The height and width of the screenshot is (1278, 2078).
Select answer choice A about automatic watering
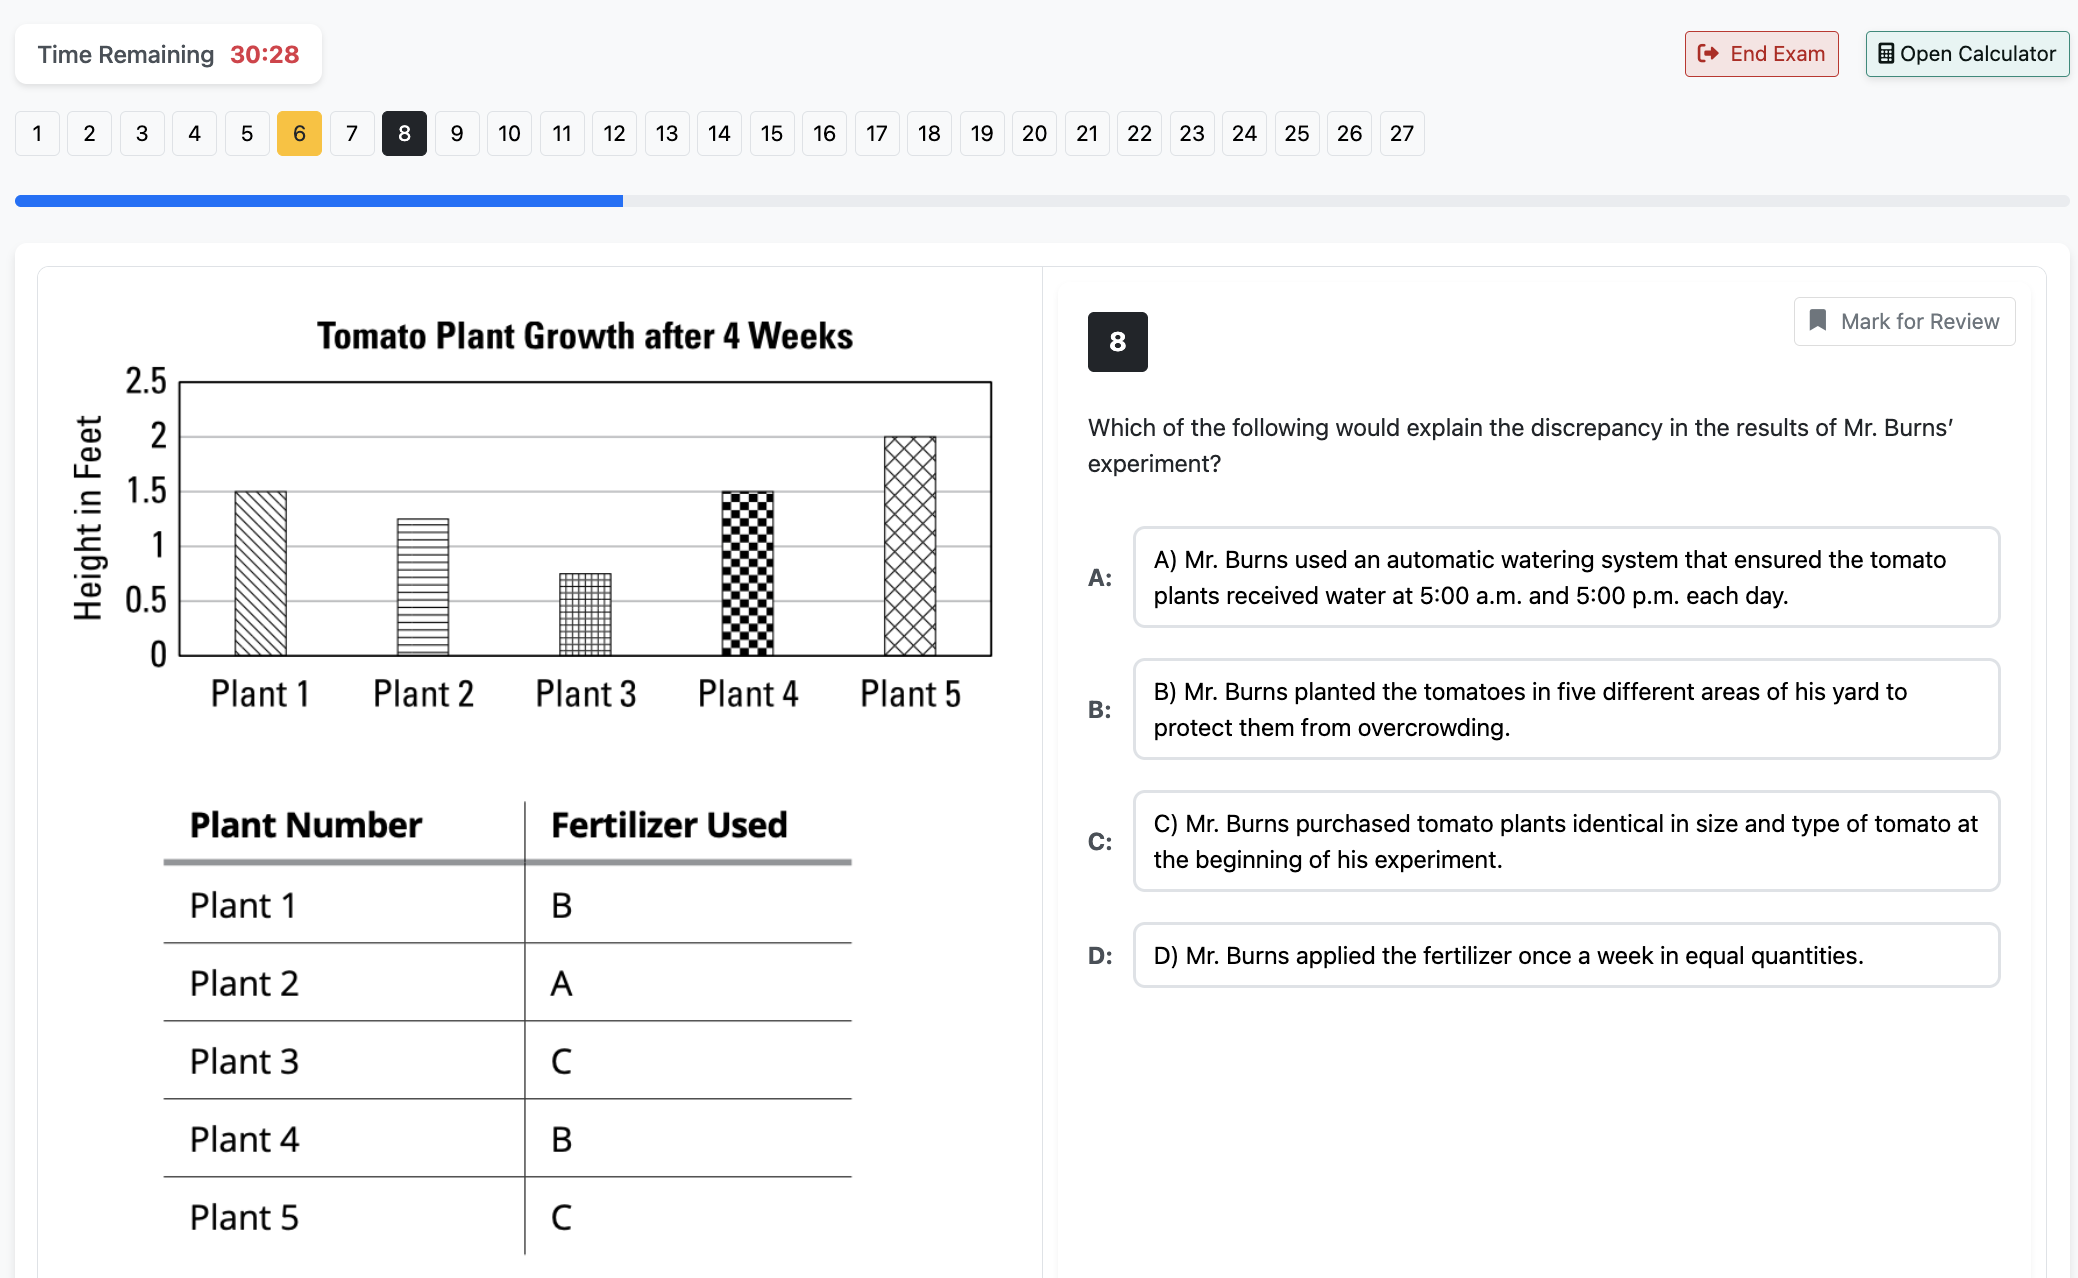tap(1565, 577)
